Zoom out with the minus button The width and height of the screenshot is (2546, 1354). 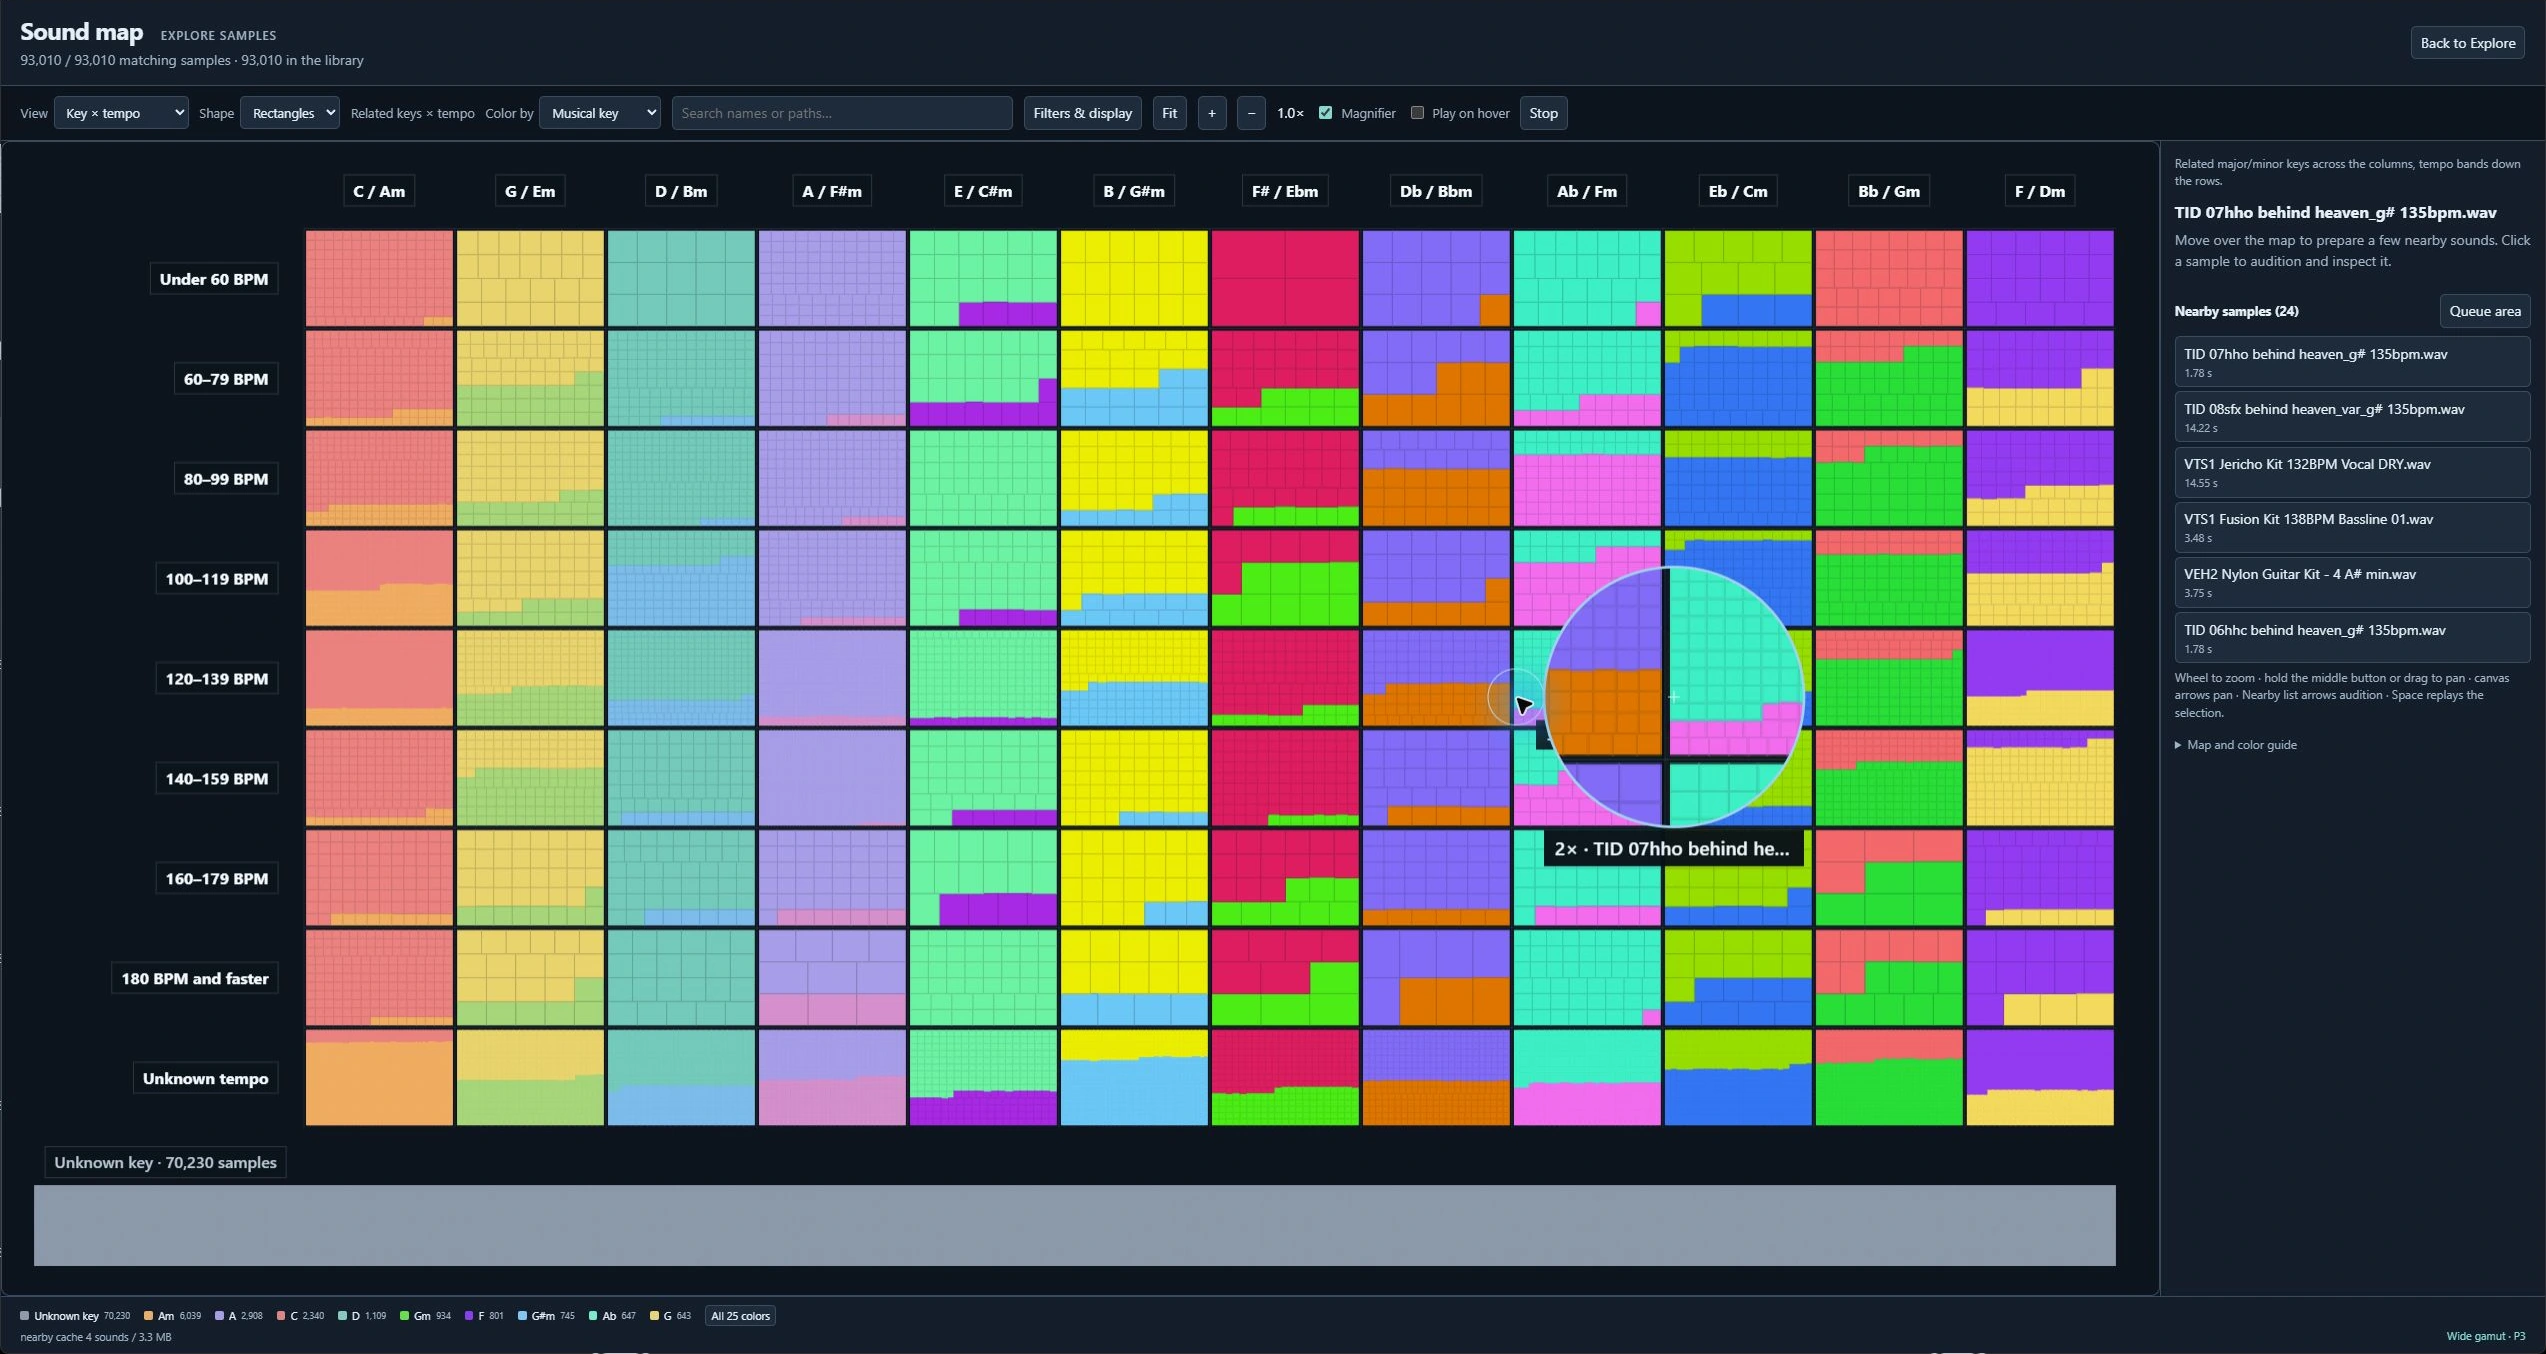click(1251, 113)
